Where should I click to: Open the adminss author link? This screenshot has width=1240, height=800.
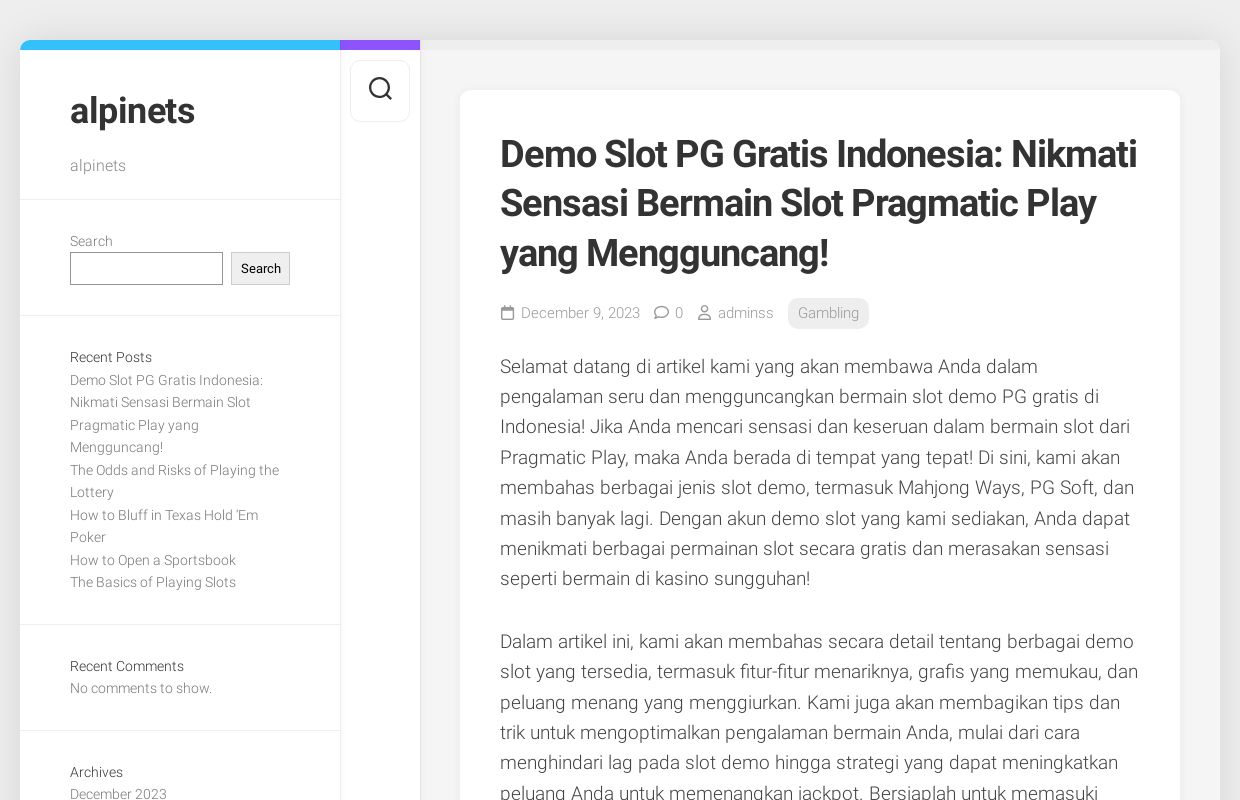[745, 313]
